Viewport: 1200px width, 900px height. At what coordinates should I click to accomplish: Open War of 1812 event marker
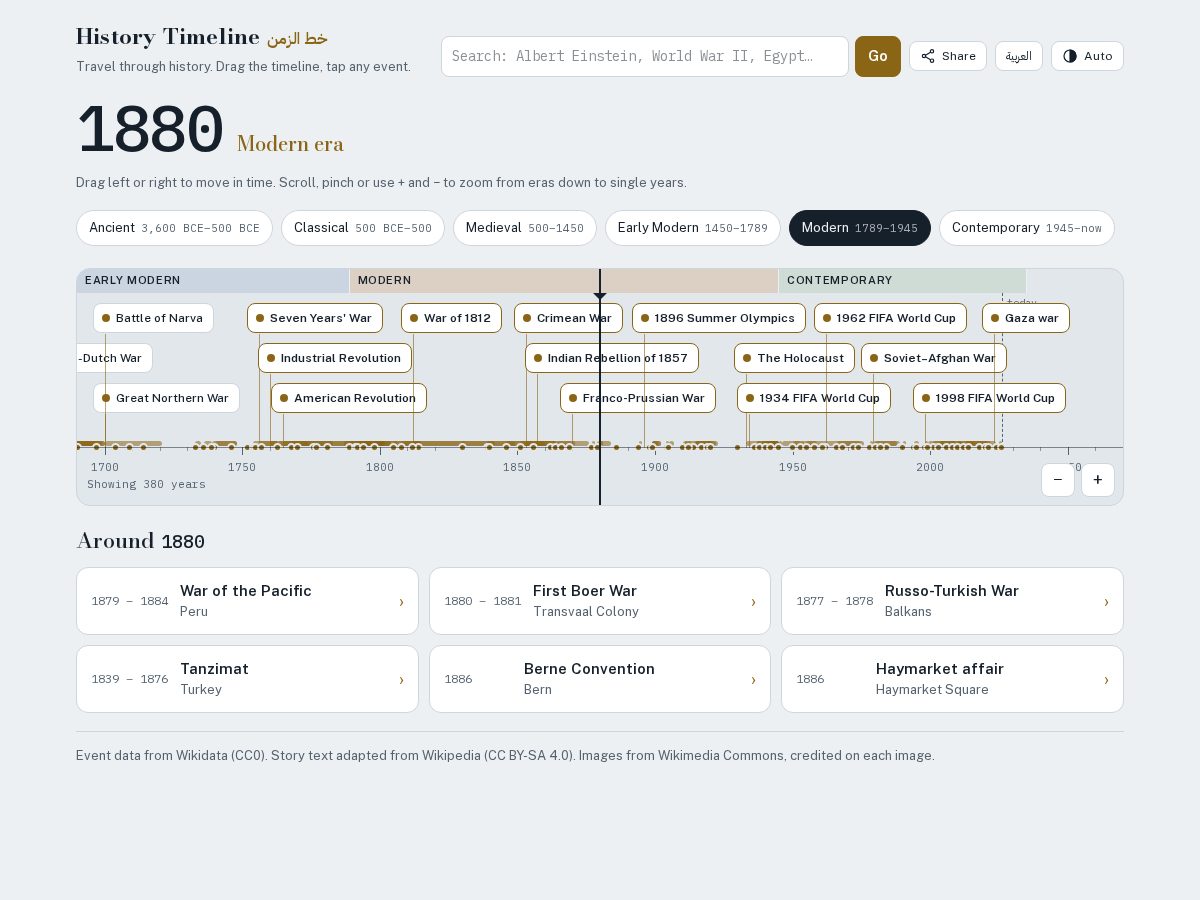(x=451, y=318)
